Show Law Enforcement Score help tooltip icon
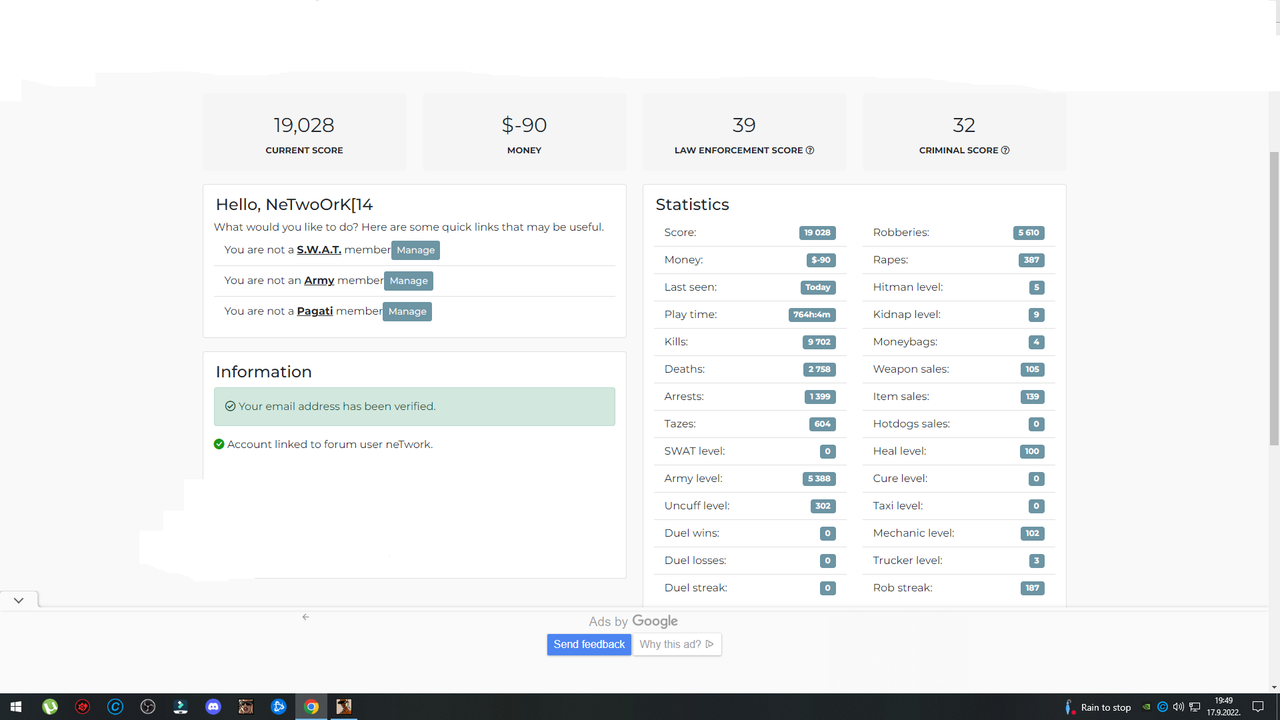Viewport: 1280px width, 720px height. coord(810,150)
